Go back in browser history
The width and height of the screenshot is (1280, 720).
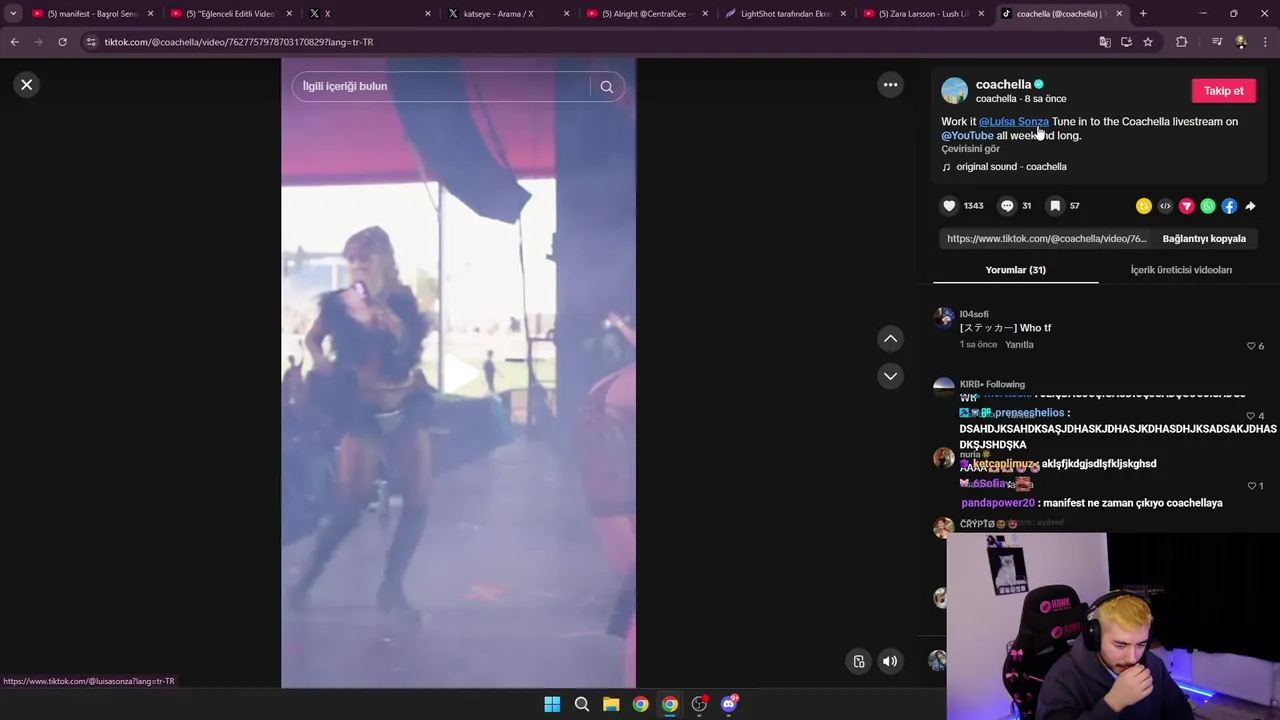[x=14, y=42]
